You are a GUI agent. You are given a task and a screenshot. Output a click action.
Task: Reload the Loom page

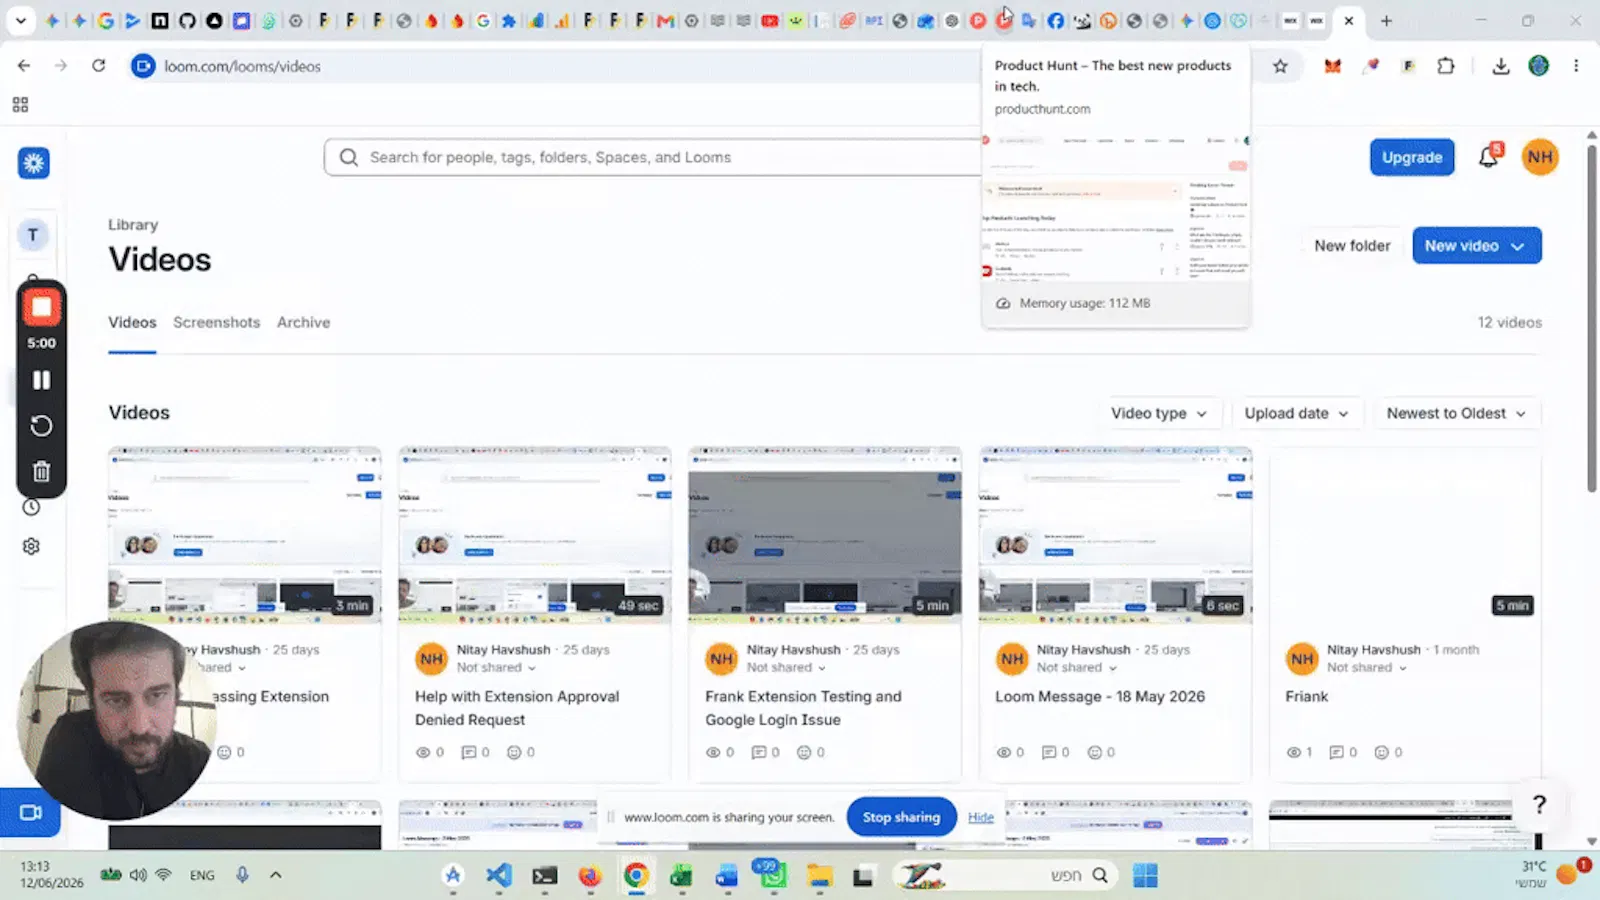click(98, 66)
